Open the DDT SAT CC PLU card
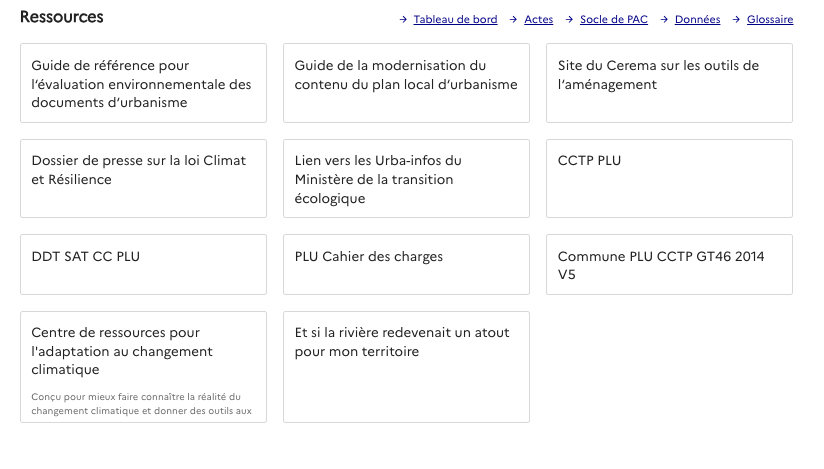This screenshot has height=469, width=824. click(x=143, y=264)
